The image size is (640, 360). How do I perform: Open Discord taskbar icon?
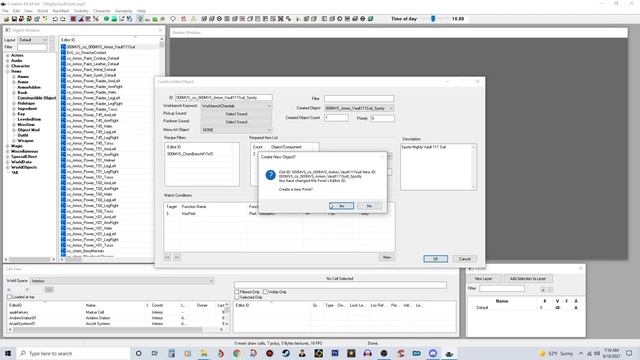[433, 353]
